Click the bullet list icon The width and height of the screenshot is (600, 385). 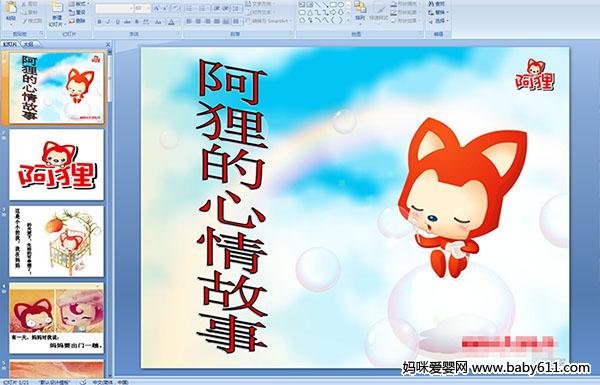click(190, 8)
